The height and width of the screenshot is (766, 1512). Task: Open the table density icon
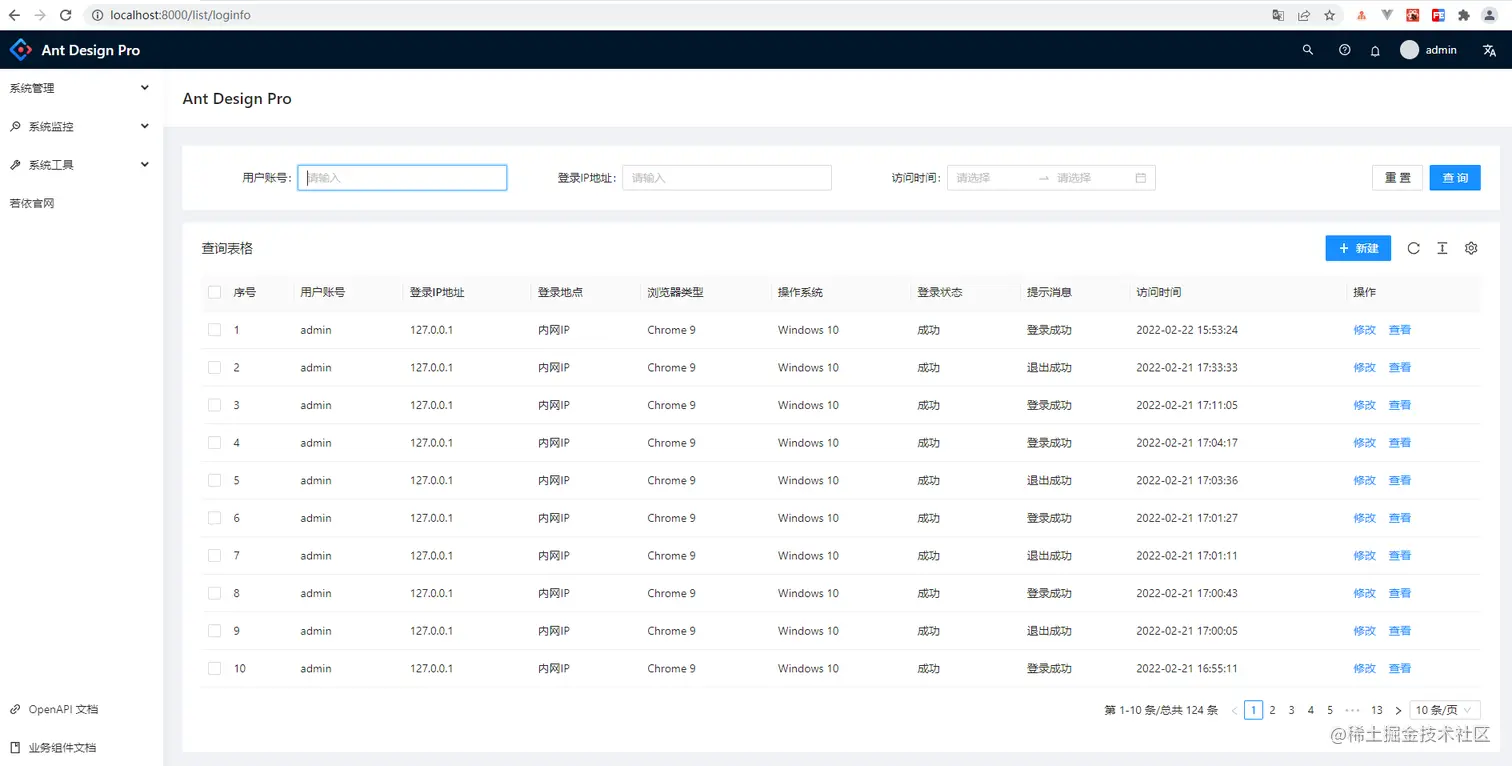(1442, 248)
